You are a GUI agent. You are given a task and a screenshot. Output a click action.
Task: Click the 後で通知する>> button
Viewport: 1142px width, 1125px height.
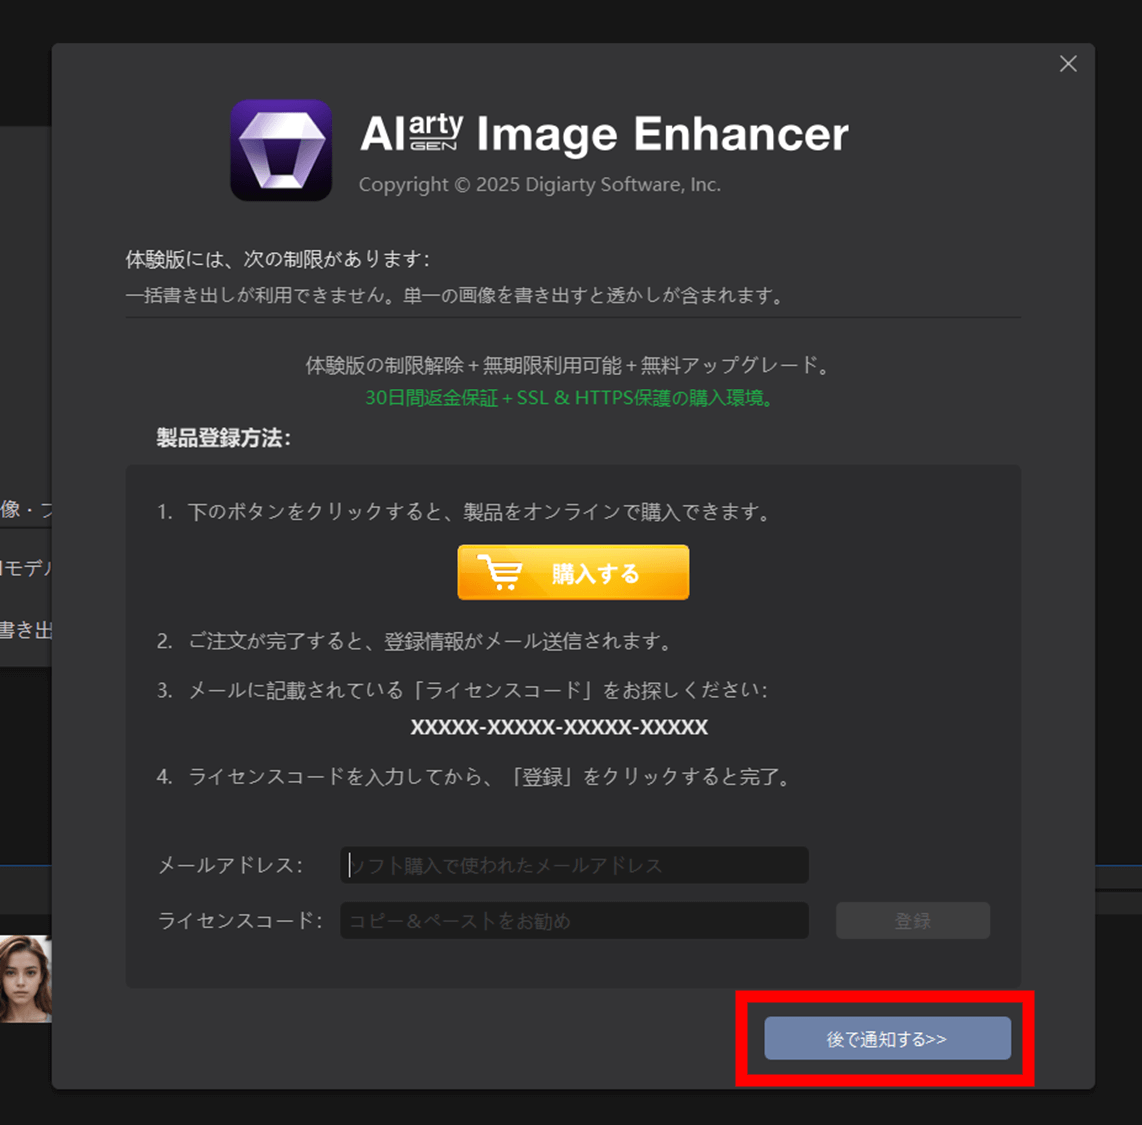(x=887, y=1038)
